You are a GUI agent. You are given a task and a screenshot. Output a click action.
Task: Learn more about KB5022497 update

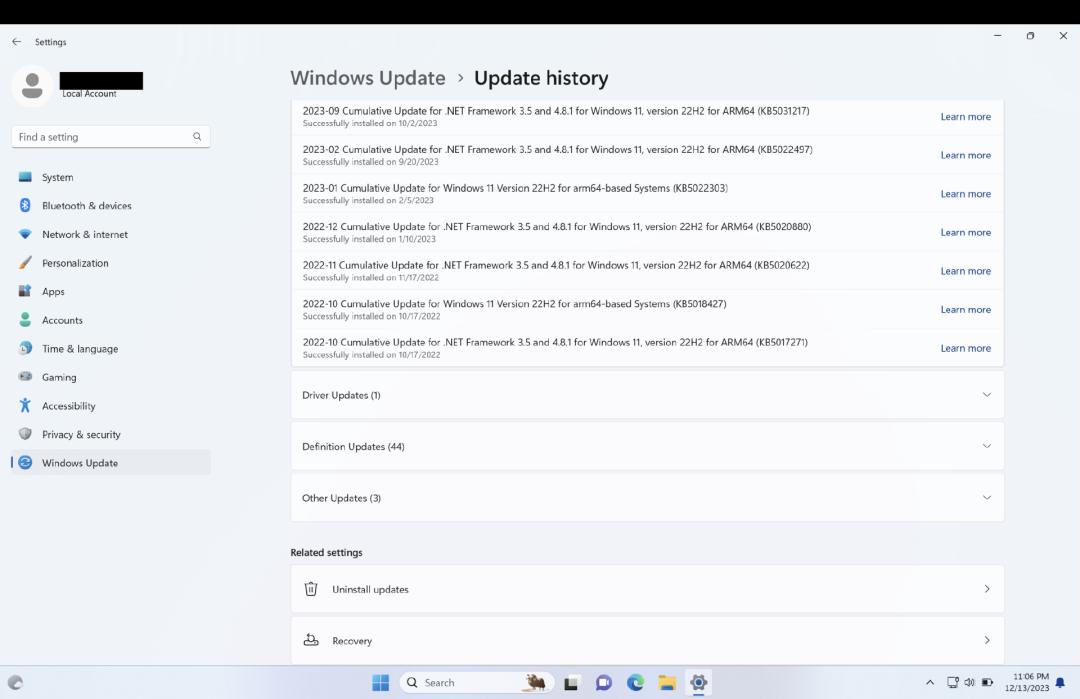[x=966, y=155]
